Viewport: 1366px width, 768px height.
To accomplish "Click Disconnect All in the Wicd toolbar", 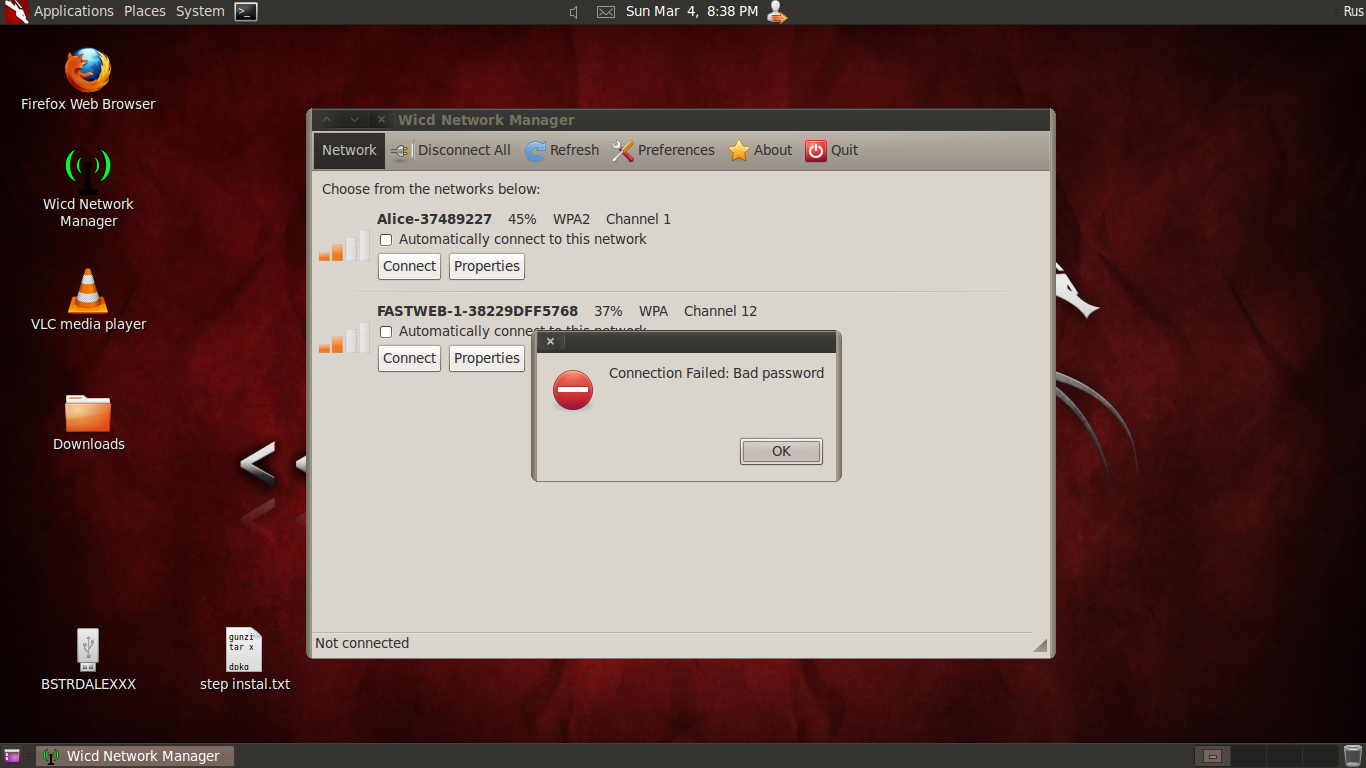I will tap(451, 150).
